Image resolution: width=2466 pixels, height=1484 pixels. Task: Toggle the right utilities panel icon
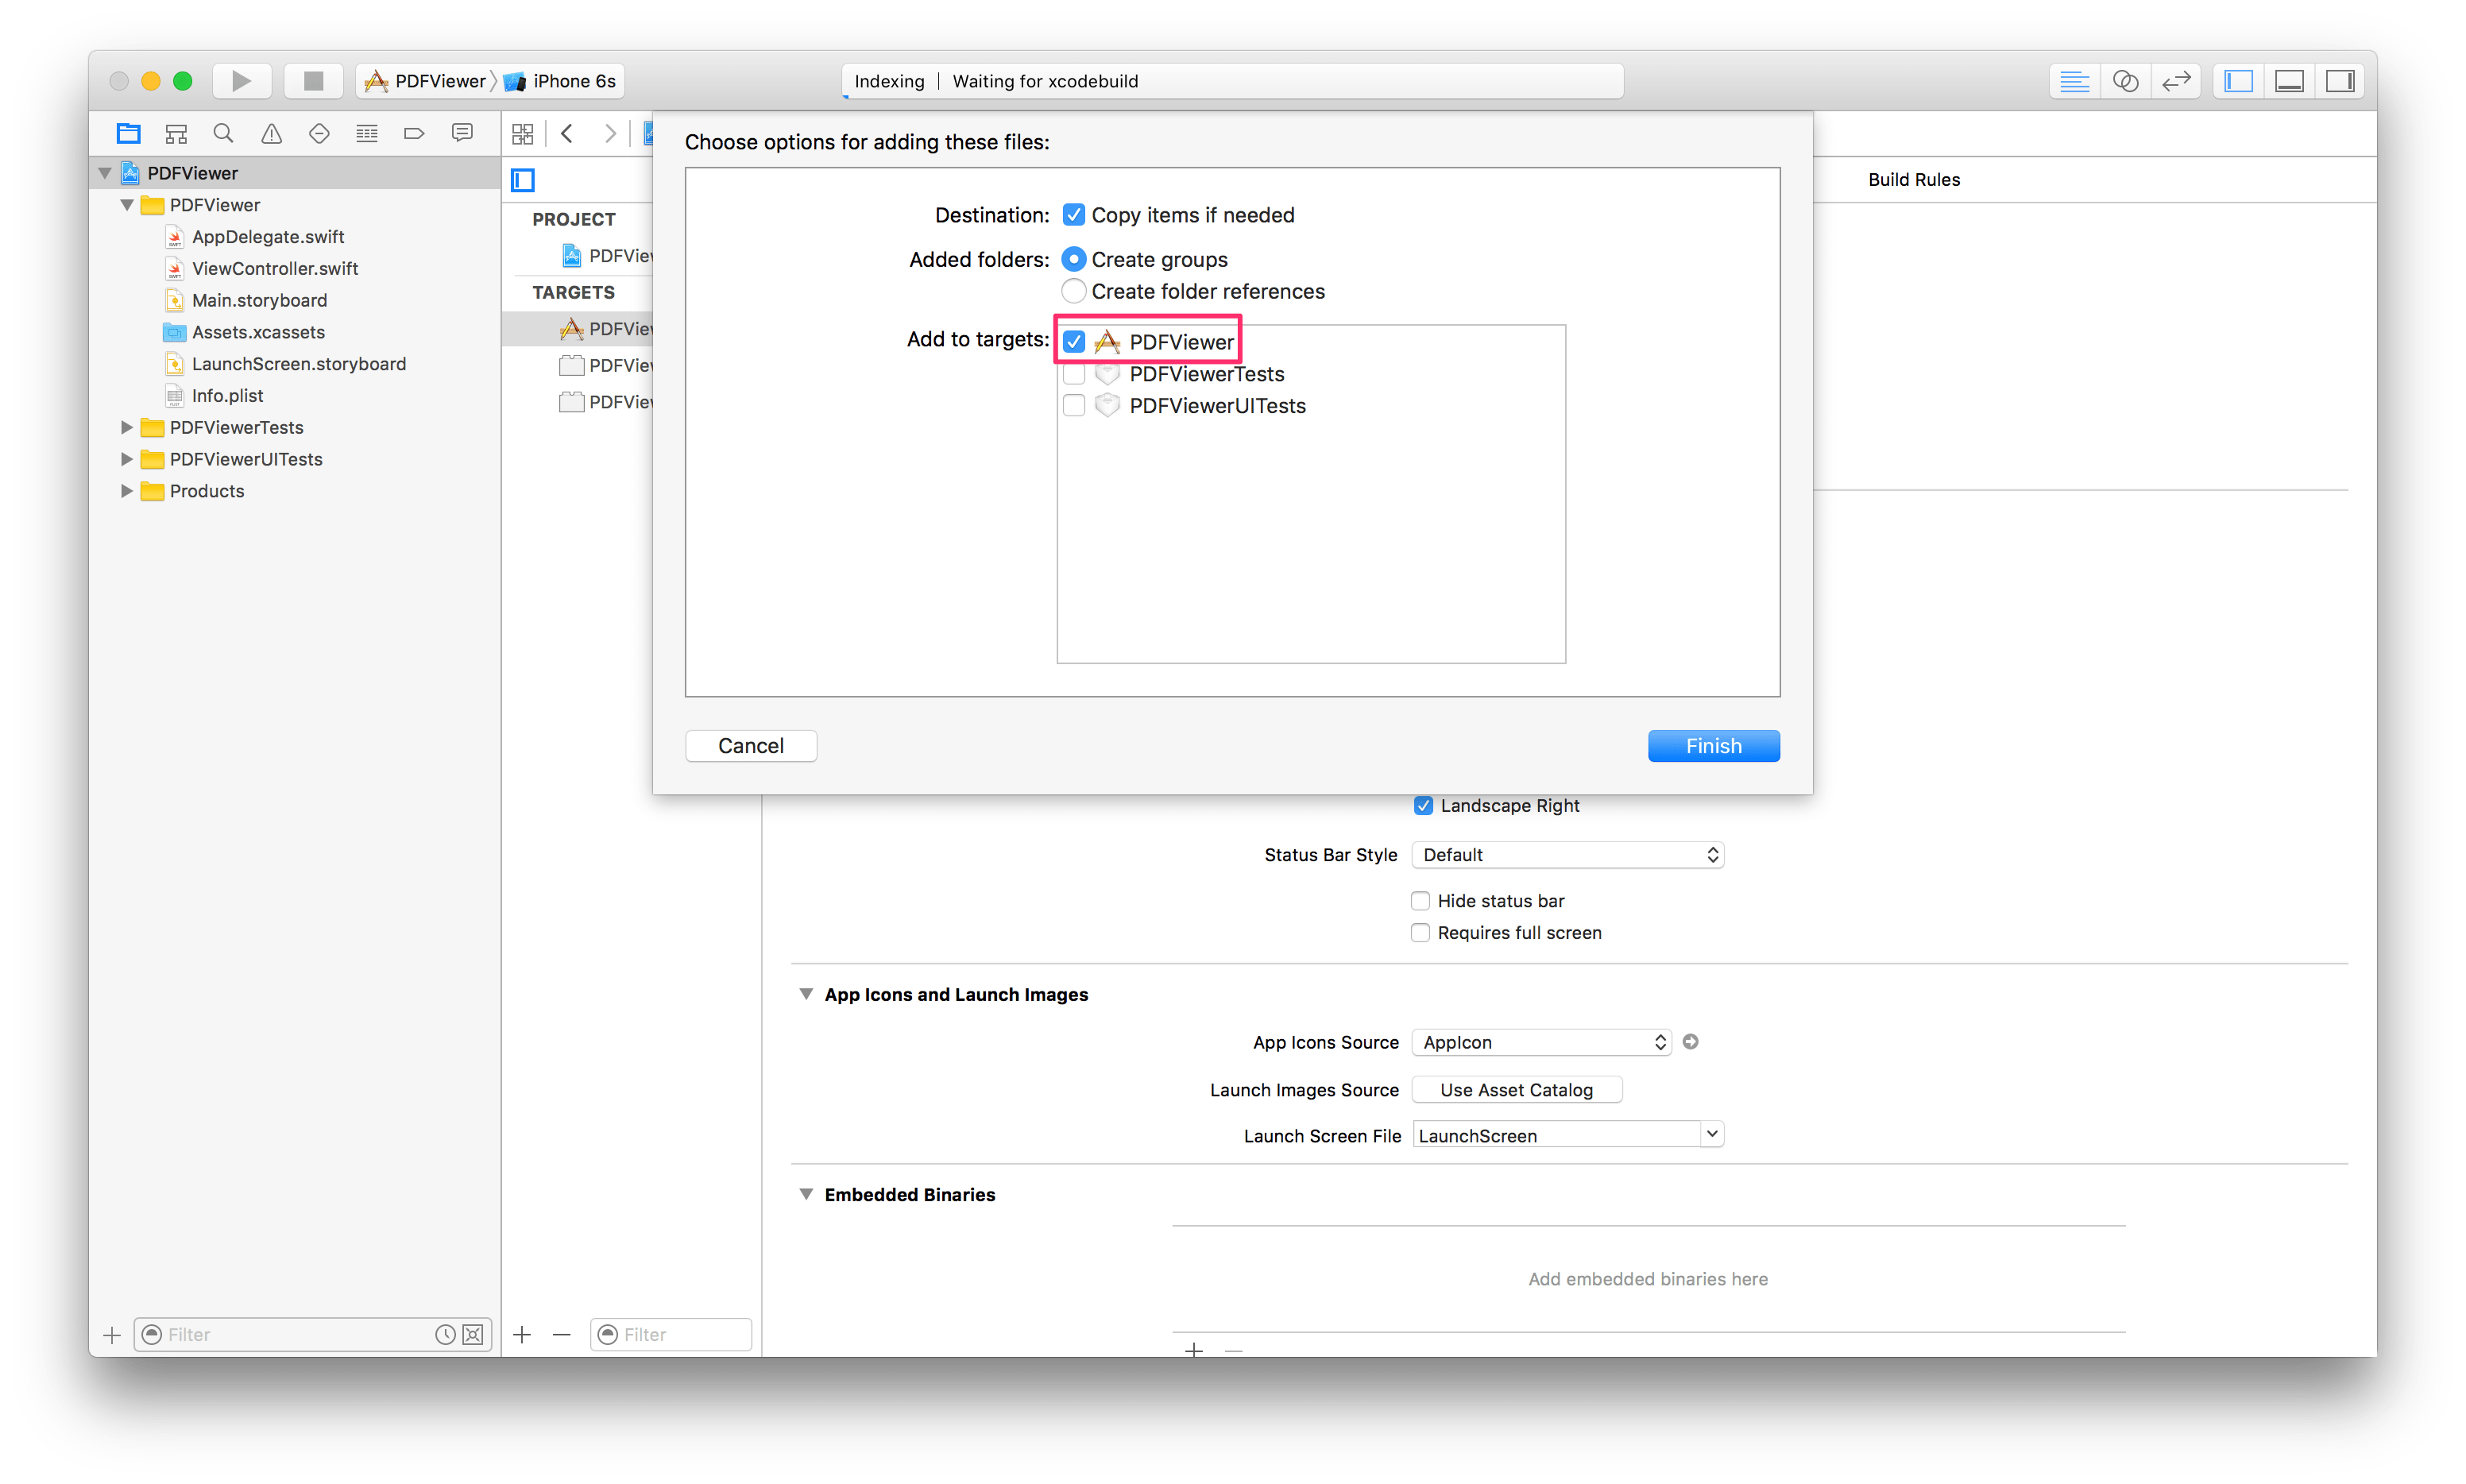pyautogui.click(x=2340, y=80)
